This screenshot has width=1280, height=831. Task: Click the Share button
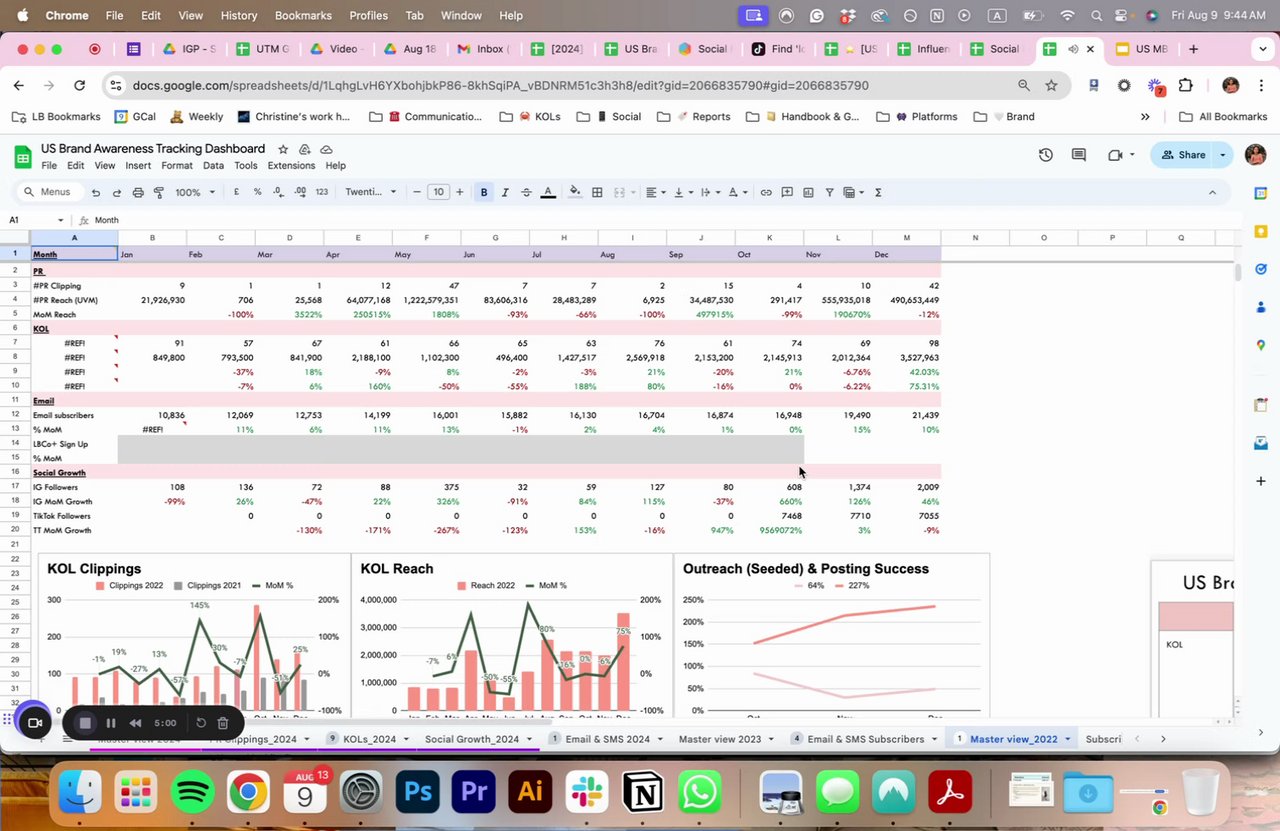[1183, 155]
